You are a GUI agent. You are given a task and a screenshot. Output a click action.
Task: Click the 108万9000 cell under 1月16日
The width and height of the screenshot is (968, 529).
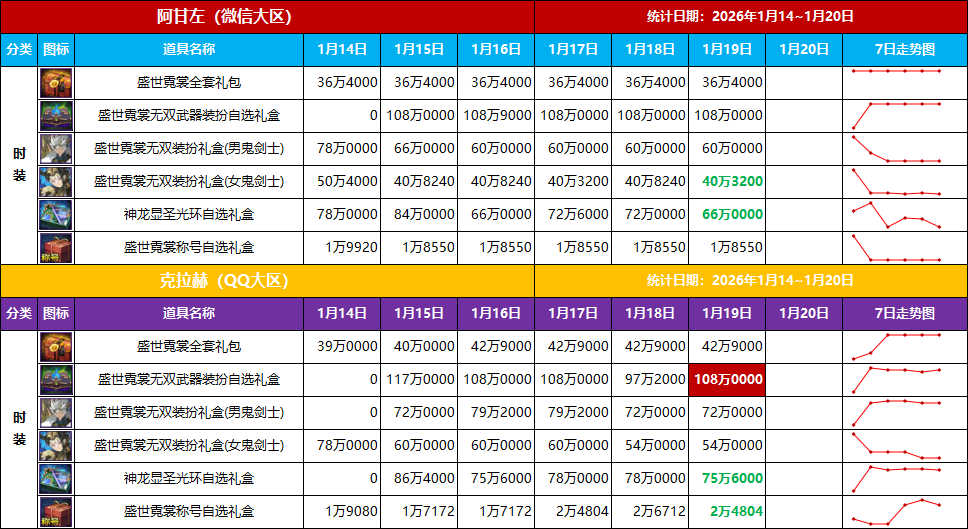coord(497,115)
